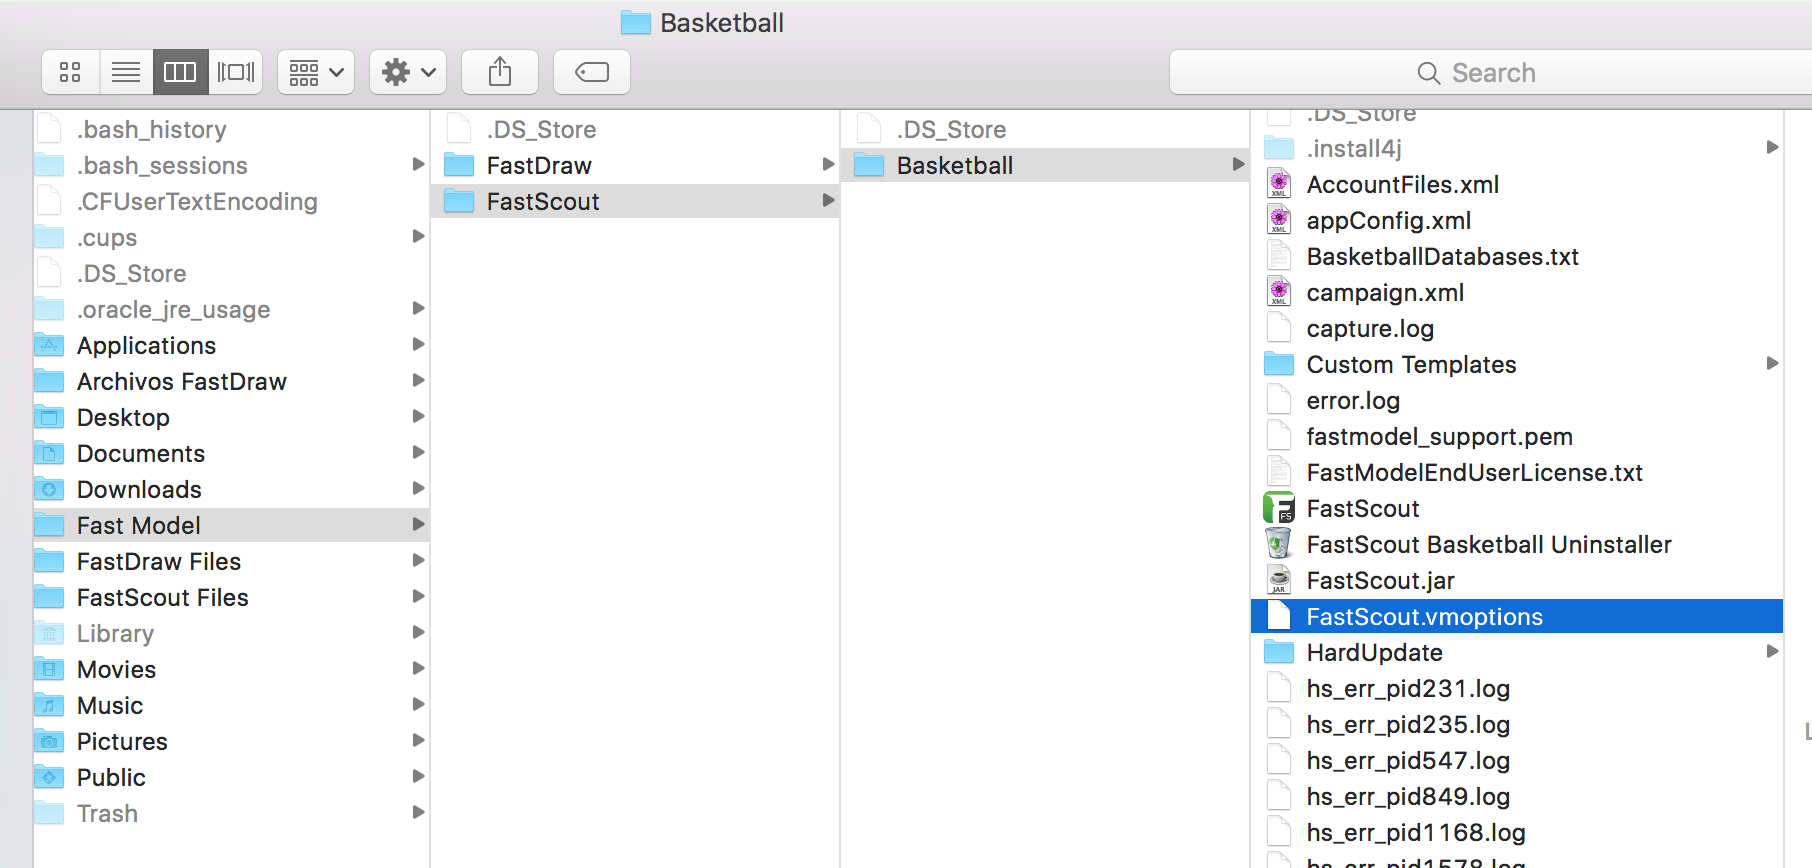Image resolution: width=1812 pixels, height=868 pixels.
Task: Click the Custom Templates folder icon
Action: point(1279,365)
